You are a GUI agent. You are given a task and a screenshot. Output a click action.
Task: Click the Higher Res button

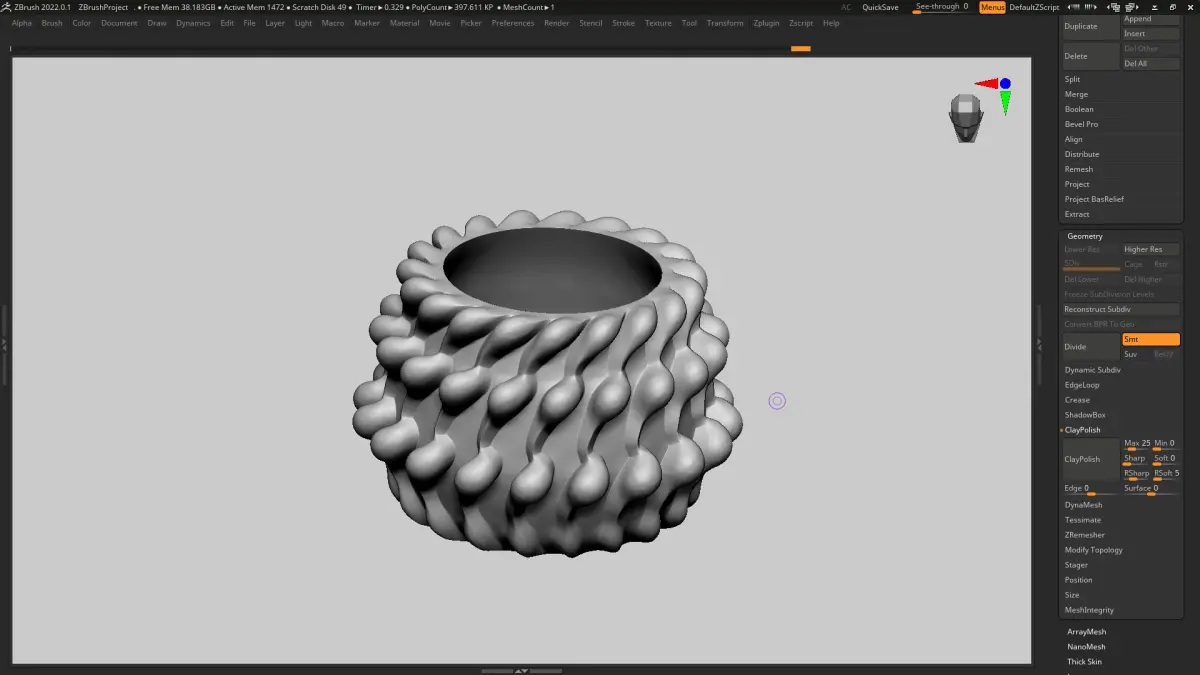pyautogui.click(x=1151, y=249)
